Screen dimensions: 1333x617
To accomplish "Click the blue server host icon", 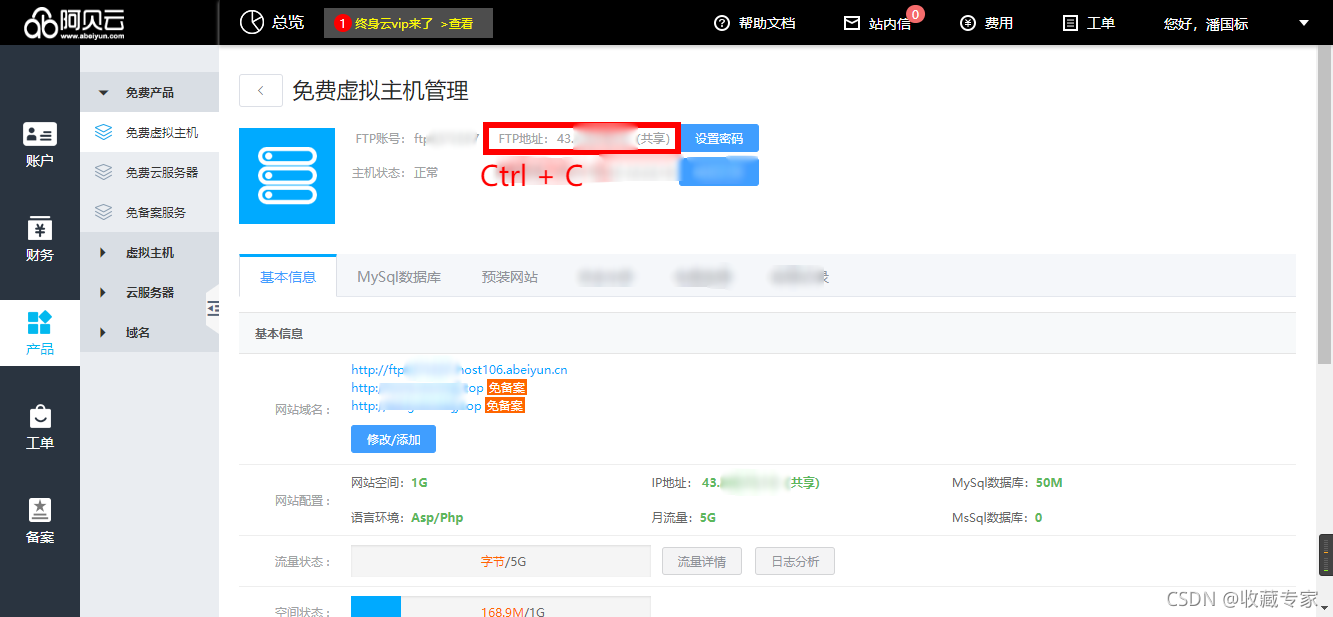I will click(x=287, y=175).
